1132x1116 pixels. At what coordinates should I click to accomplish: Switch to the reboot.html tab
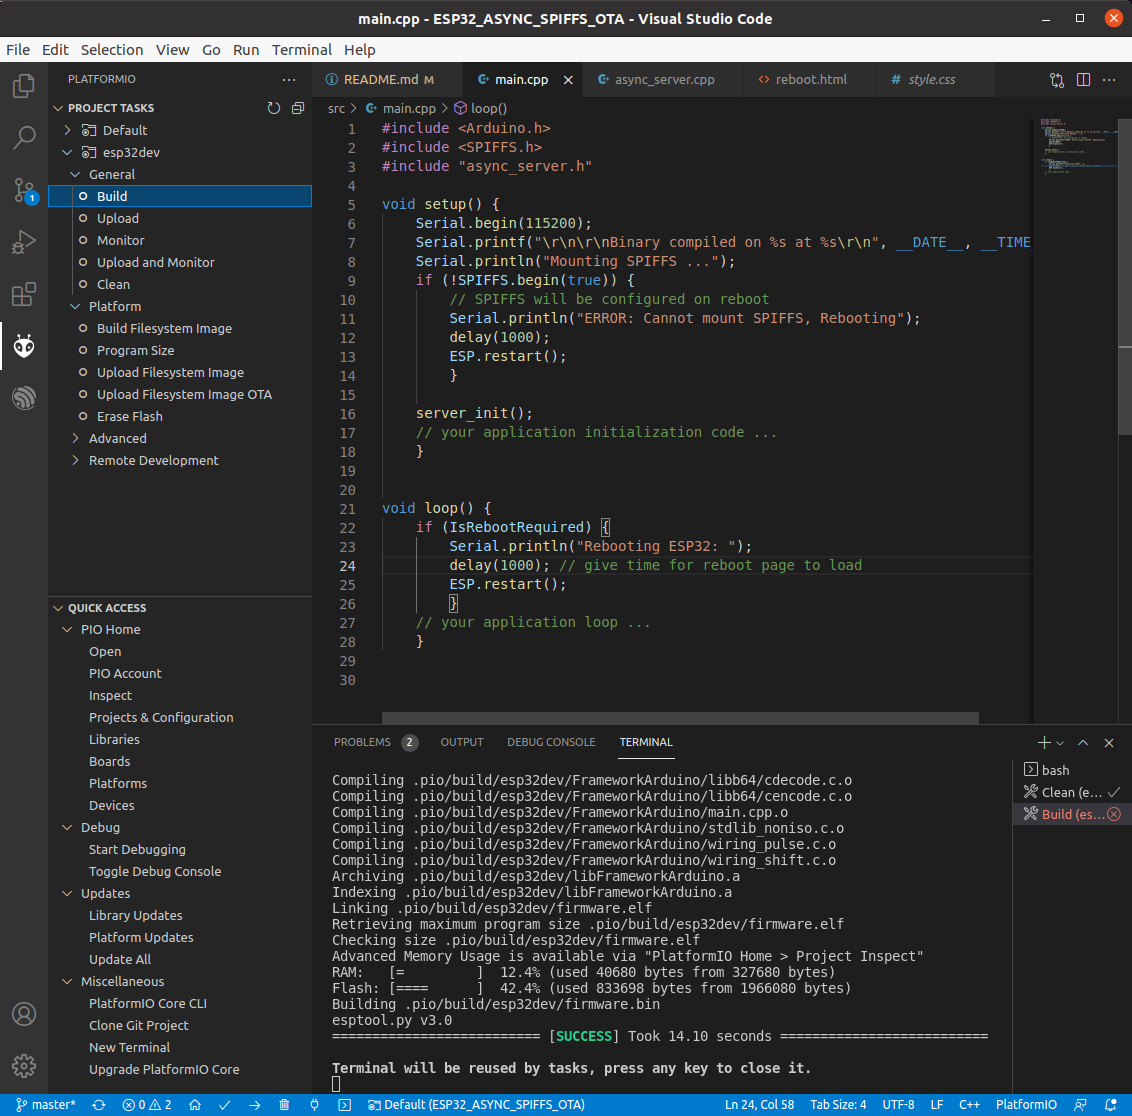tap(809, 79)
